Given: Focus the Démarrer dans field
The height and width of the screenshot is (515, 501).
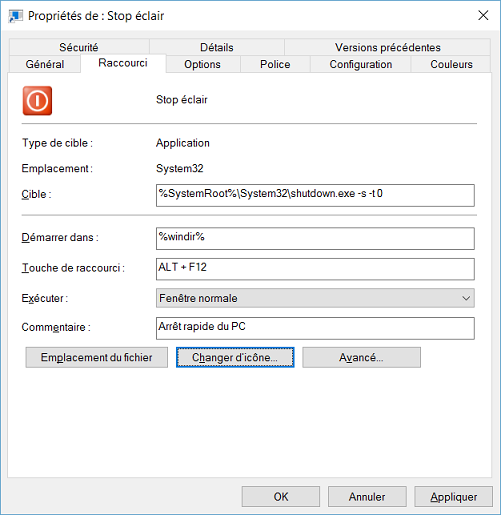Looking at the screenshot, I should point(315,238).
